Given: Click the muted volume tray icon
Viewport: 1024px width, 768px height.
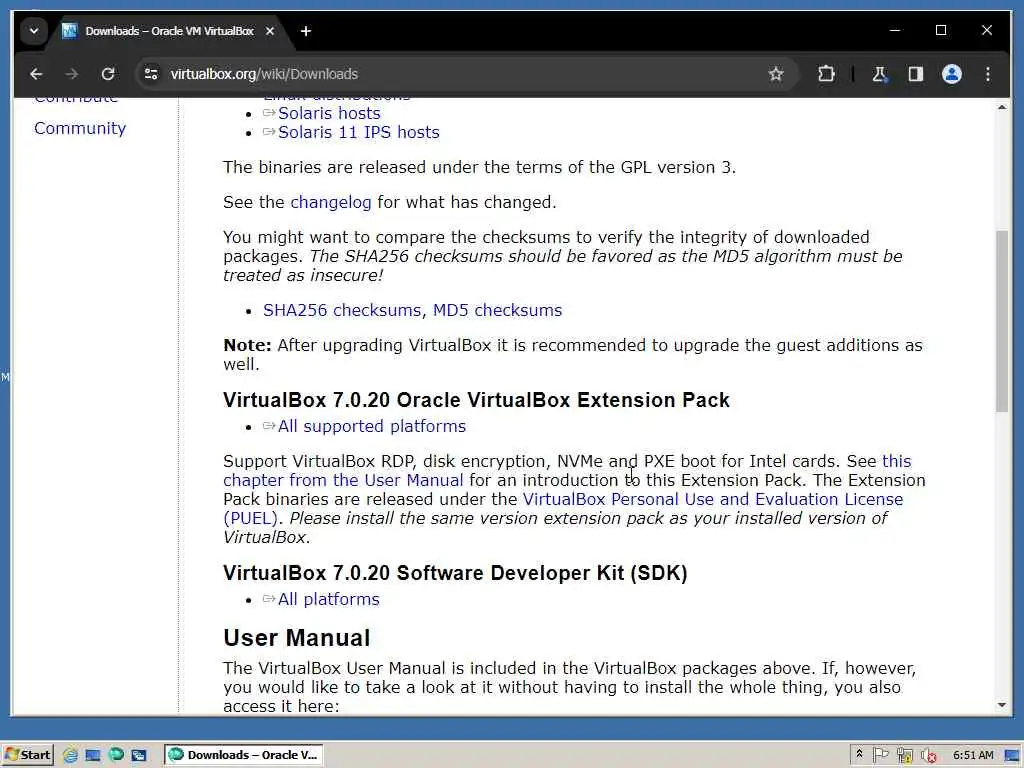Looking at the screenshot, I should pyautogui.click(x=928, y=755).
